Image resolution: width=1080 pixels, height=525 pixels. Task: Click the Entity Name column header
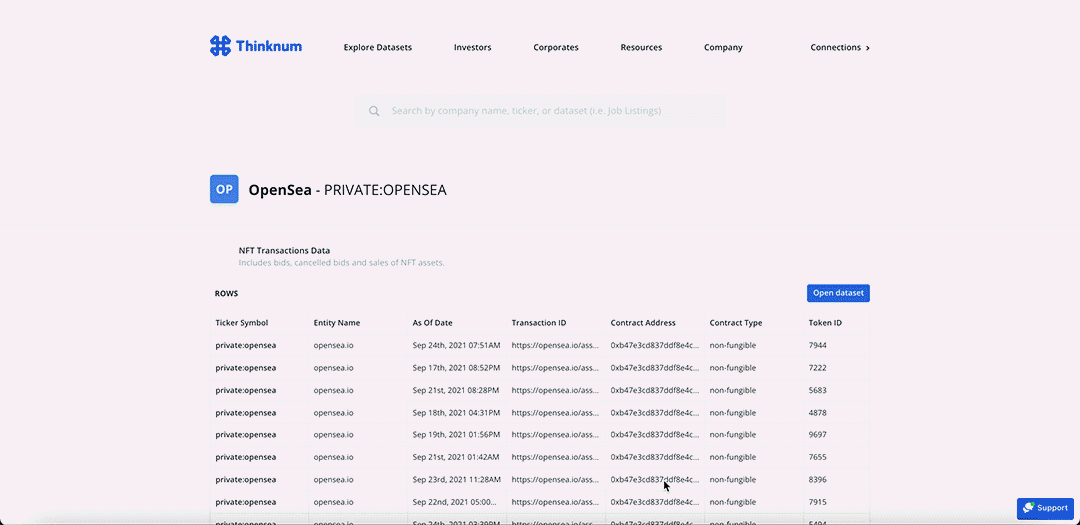(x=337, y=322)
